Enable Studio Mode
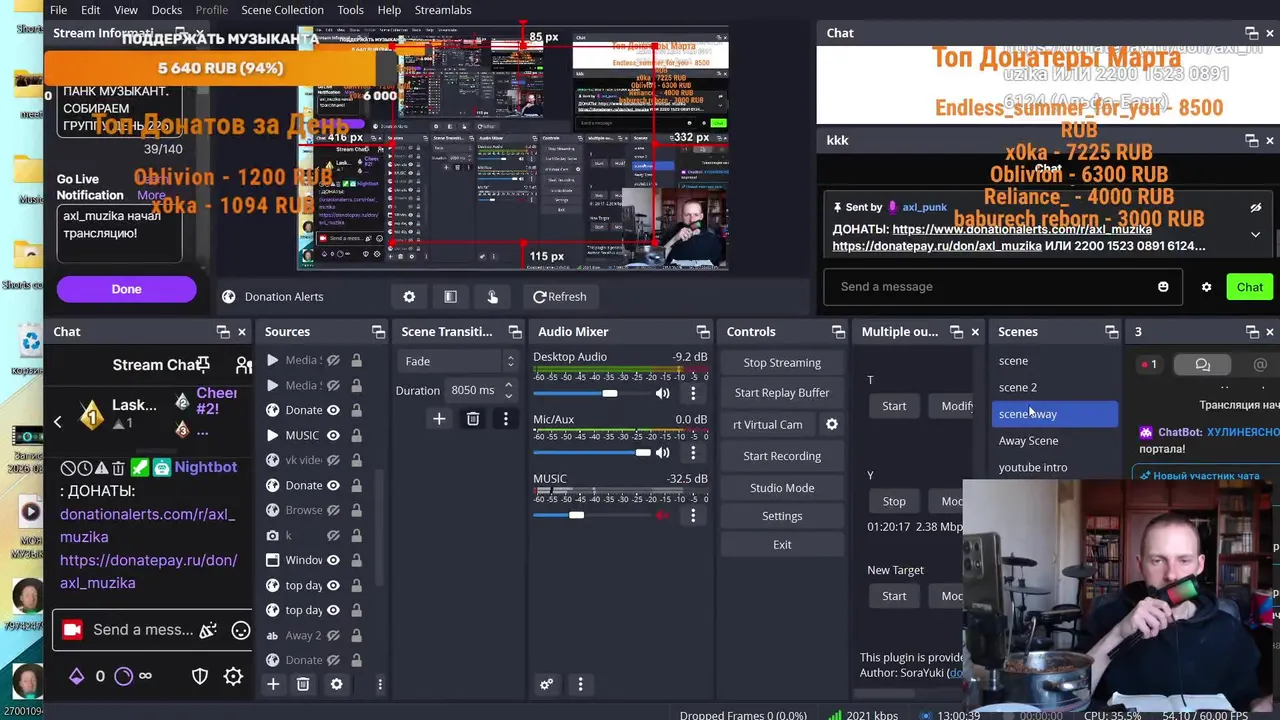The height and width of the screenshot is (720, 1280). (x=782, y=488)
